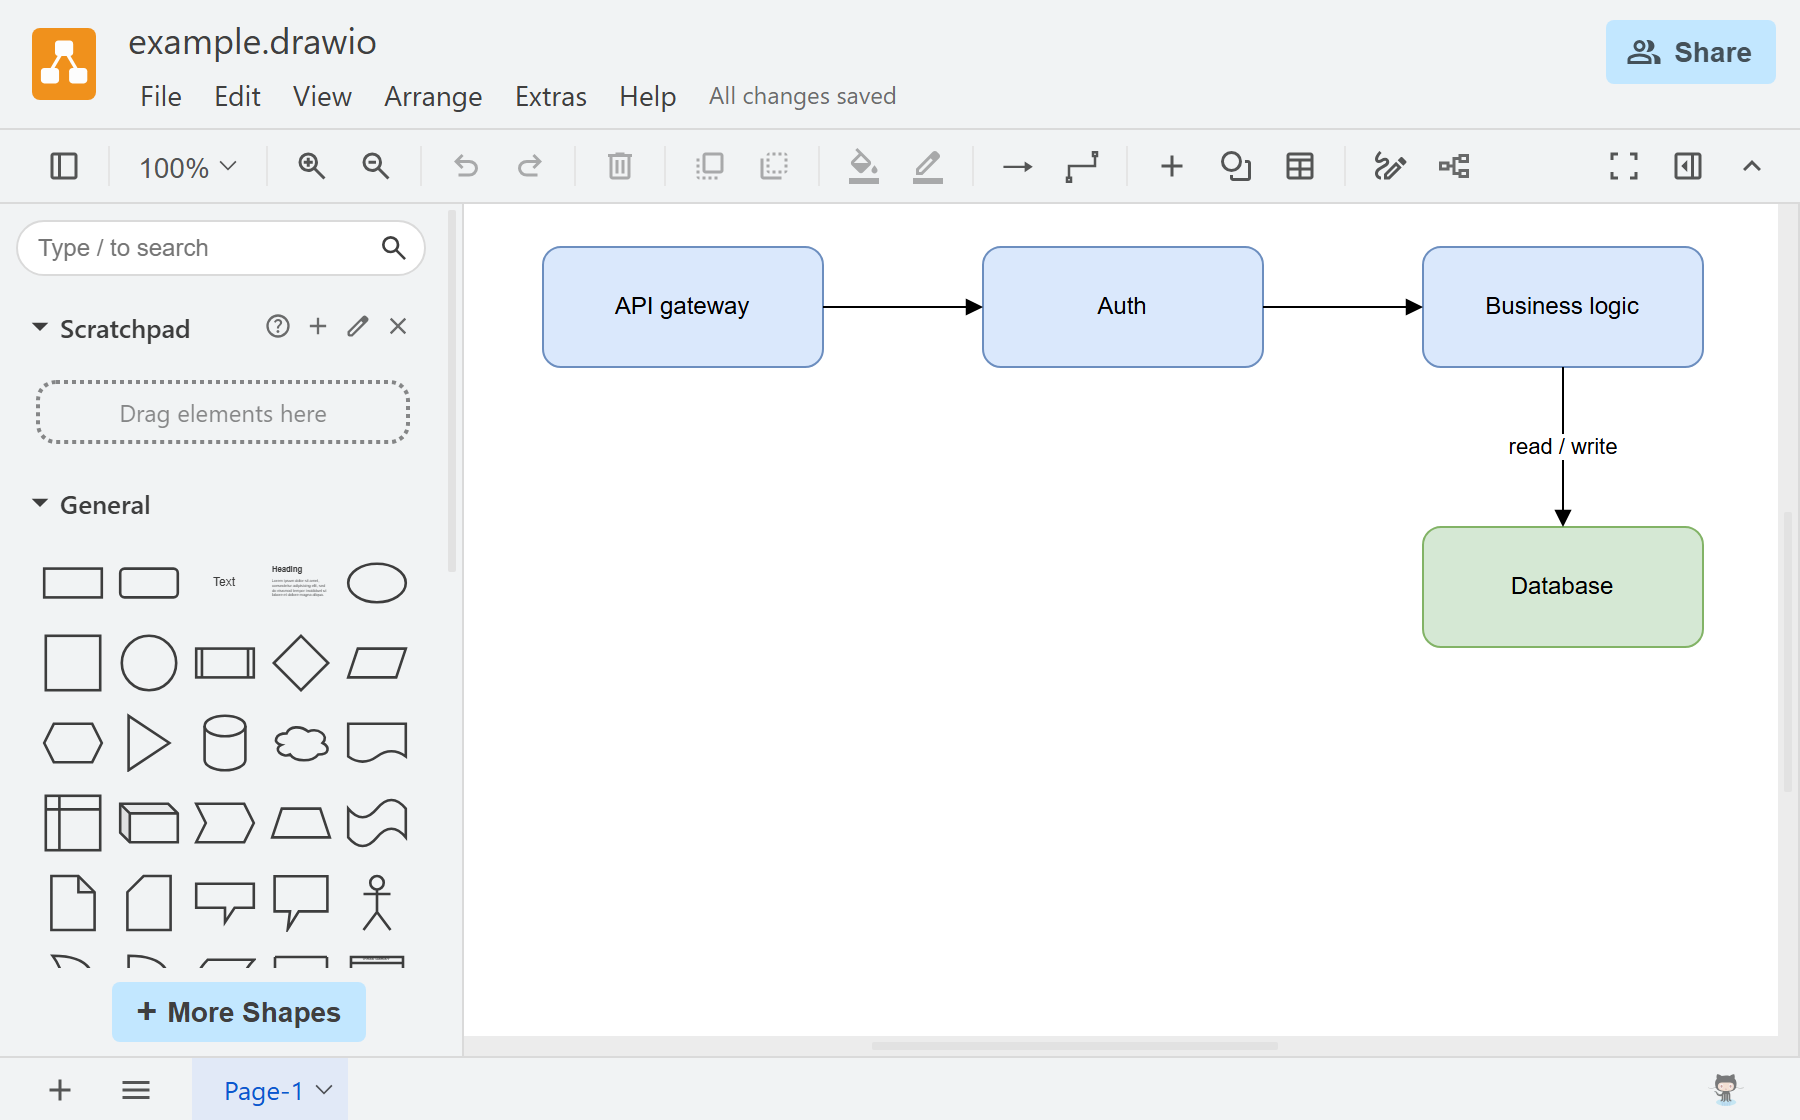
Task: Click the search magnifier in shapes panel
Action: (x=394, y=248)
